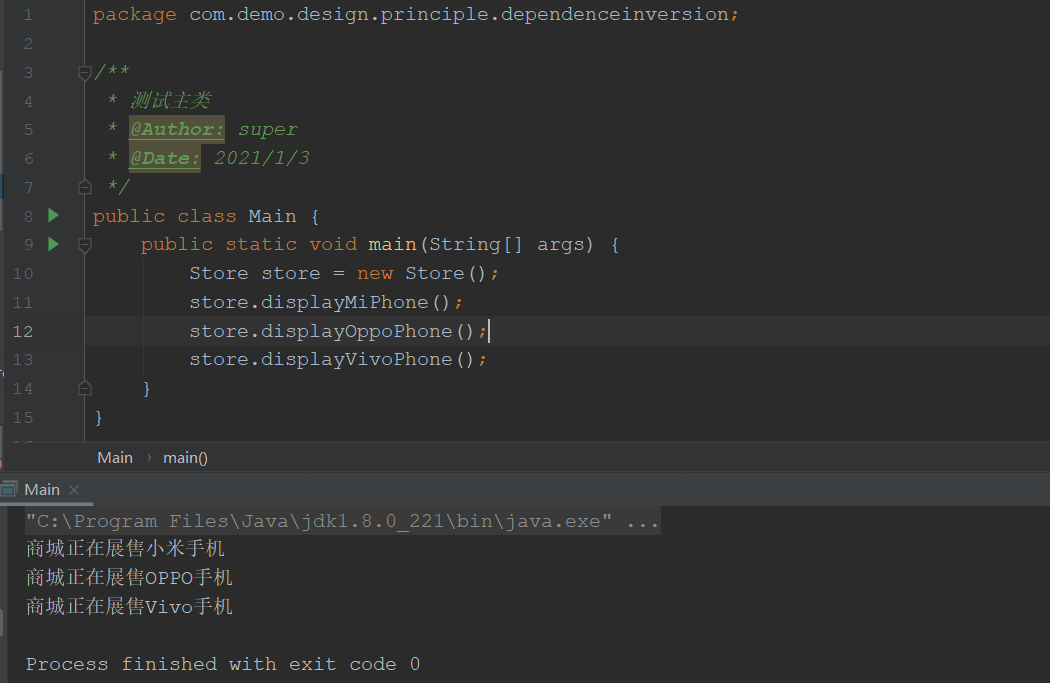
Task: Fold the main method at line 9
Action: pos(84,245)
